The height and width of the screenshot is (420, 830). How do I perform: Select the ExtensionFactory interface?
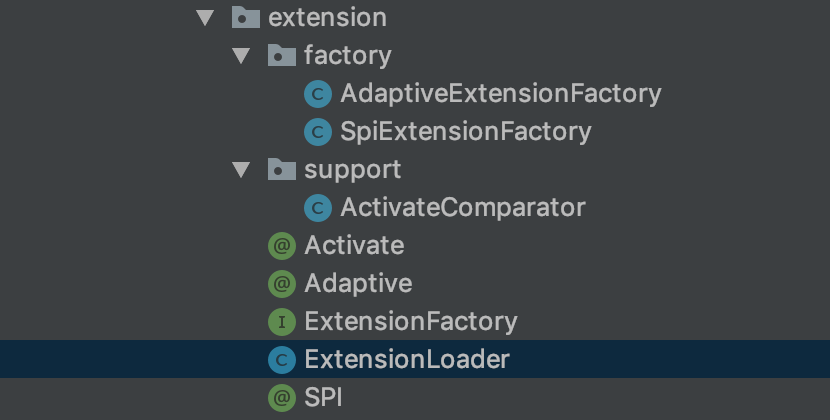pyautogui.click(x=410, y=322)
